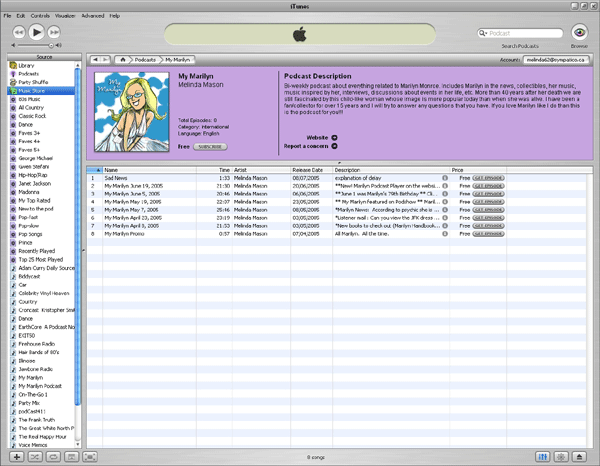Show info for My Marilyn April 23 episode
The width and height of the screenshot is (600, 466).
tap(445, 218)
